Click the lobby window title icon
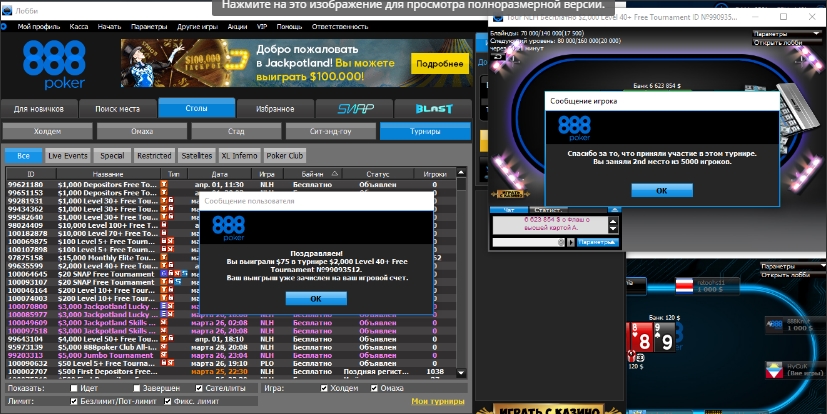This screenshot has height=414, width=827. pos(7,10)
